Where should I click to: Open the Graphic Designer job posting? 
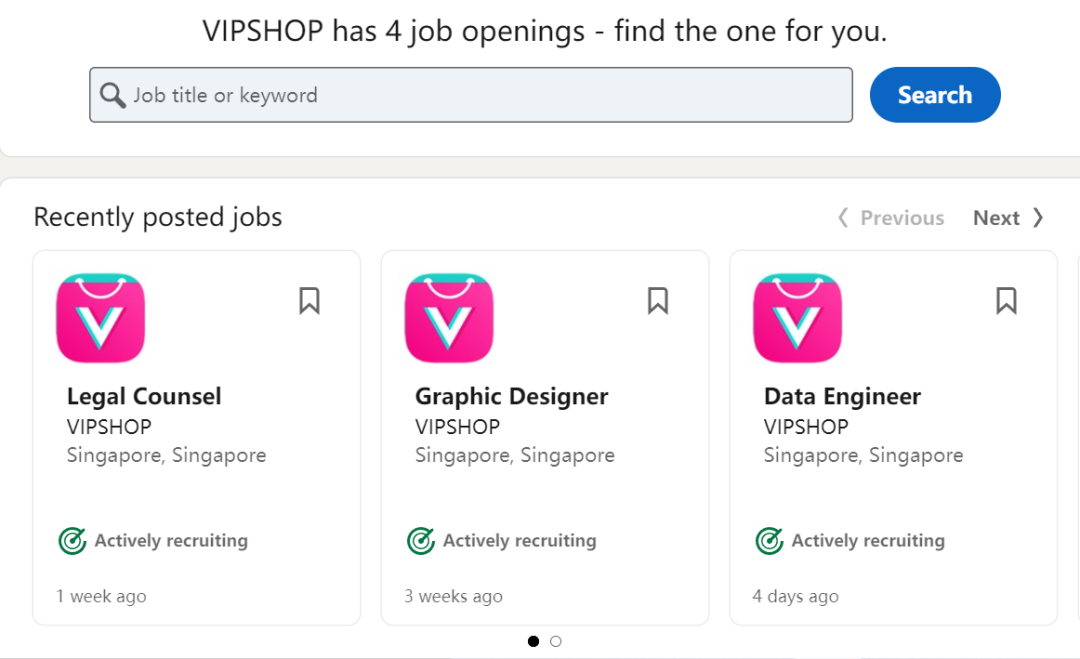click(511, 396)
